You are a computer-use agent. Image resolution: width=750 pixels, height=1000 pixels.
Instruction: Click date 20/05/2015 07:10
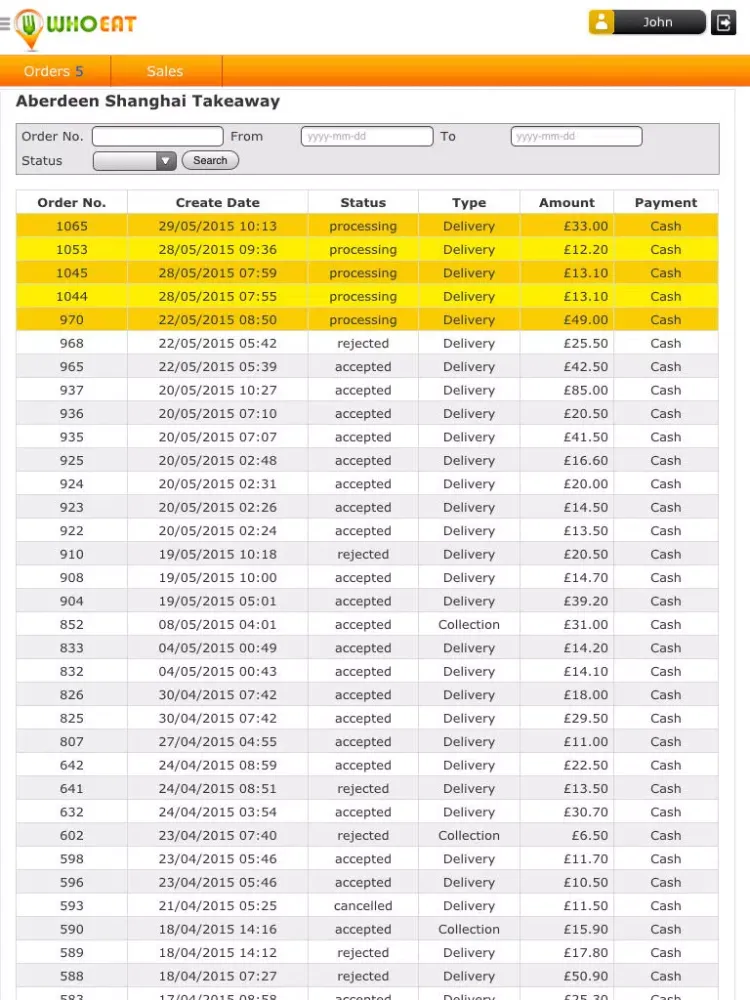click(217, 414)
